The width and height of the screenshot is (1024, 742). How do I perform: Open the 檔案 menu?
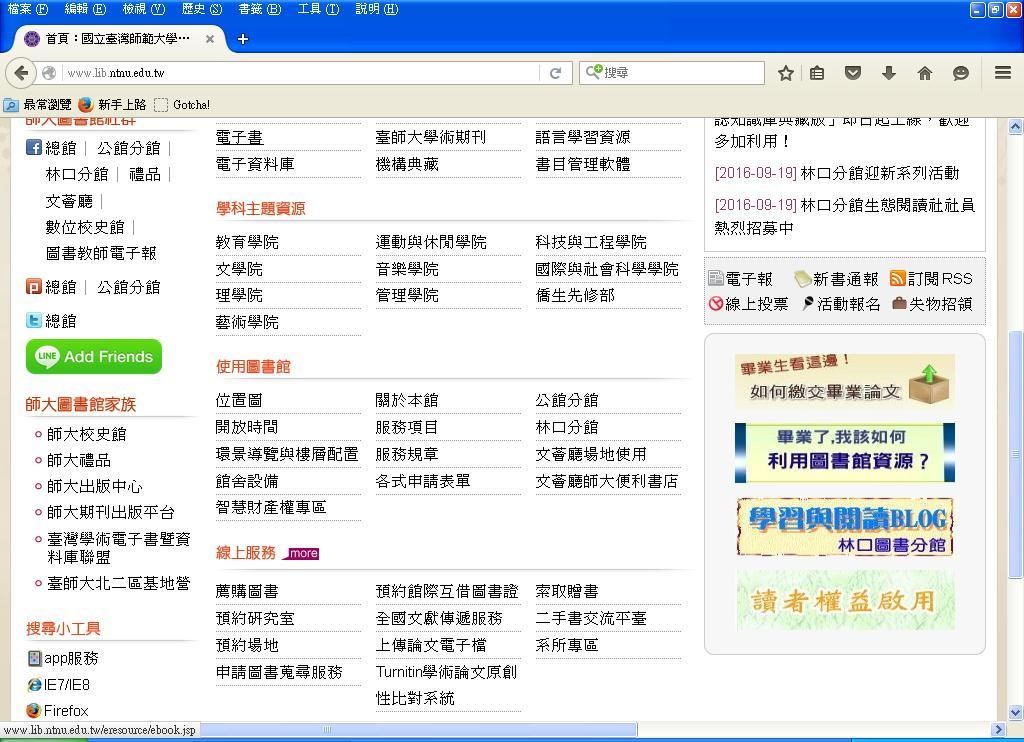27,9
